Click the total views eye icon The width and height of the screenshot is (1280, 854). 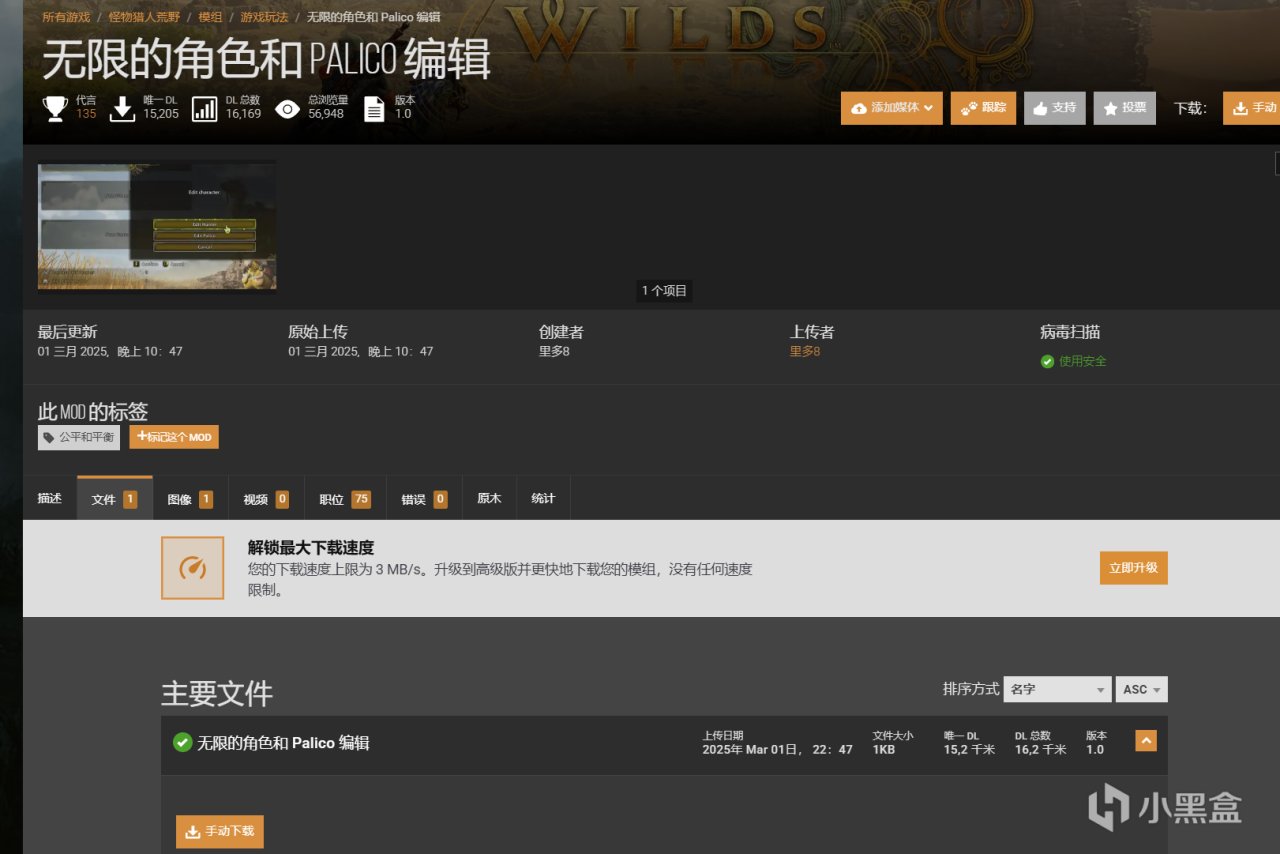[288, 108]
